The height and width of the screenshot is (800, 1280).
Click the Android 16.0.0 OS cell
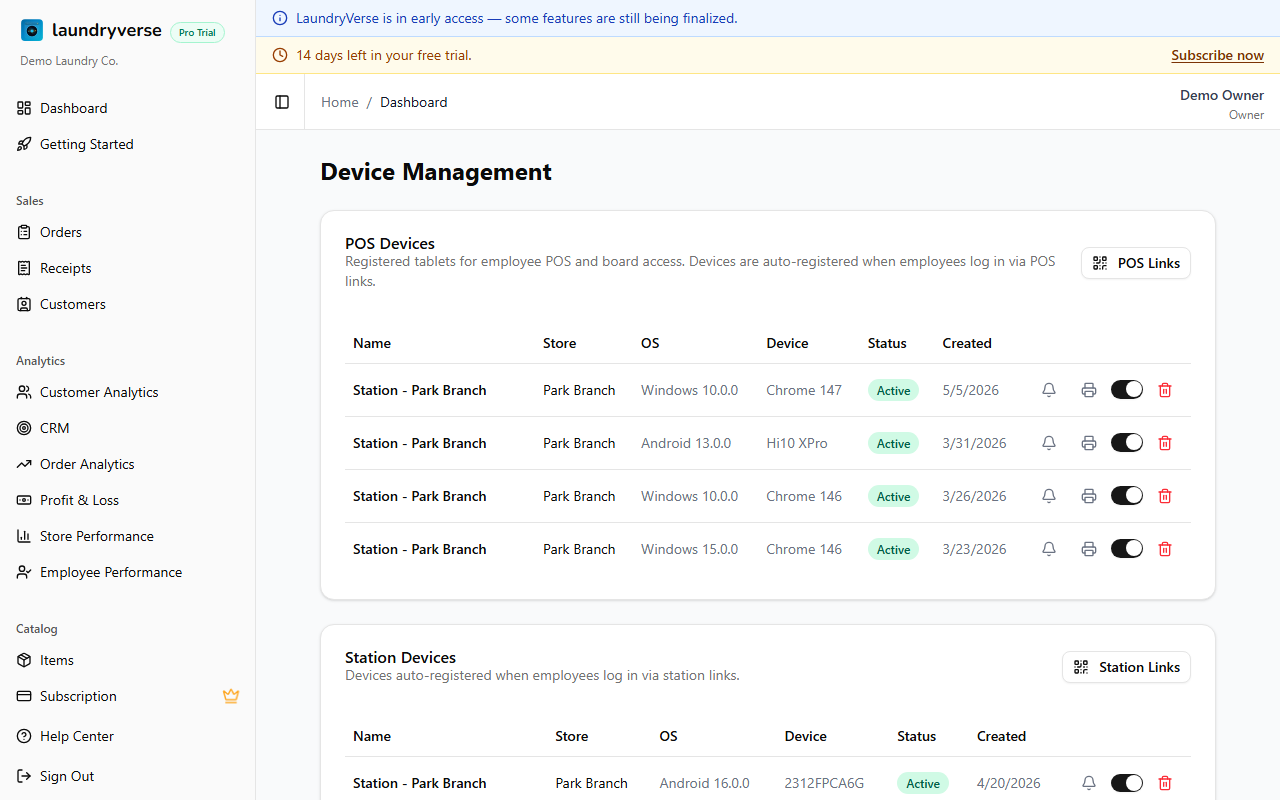[705, 783]
